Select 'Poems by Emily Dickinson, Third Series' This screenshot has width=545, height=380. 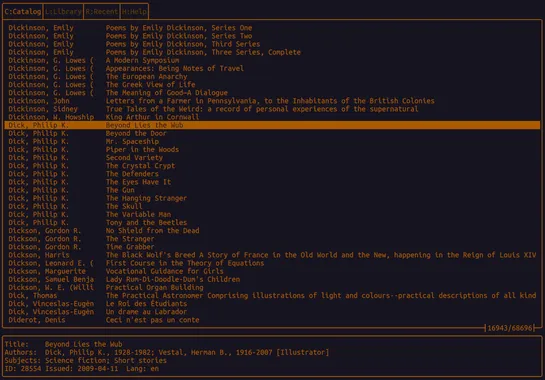tap(272, 44)
